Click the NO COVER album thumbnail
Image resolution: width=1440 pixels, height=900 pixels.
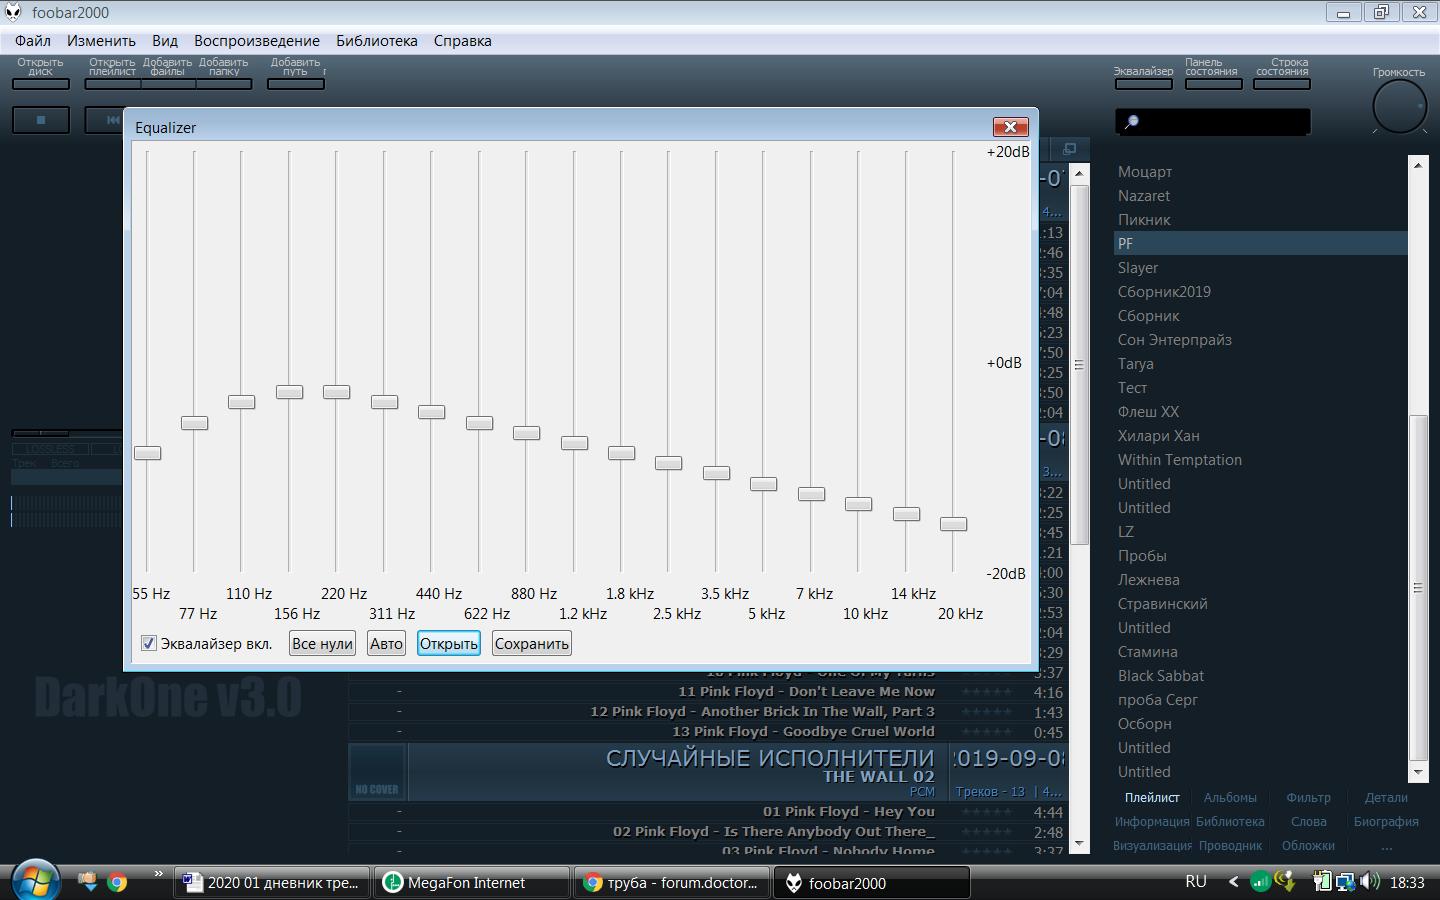(377, 772)
